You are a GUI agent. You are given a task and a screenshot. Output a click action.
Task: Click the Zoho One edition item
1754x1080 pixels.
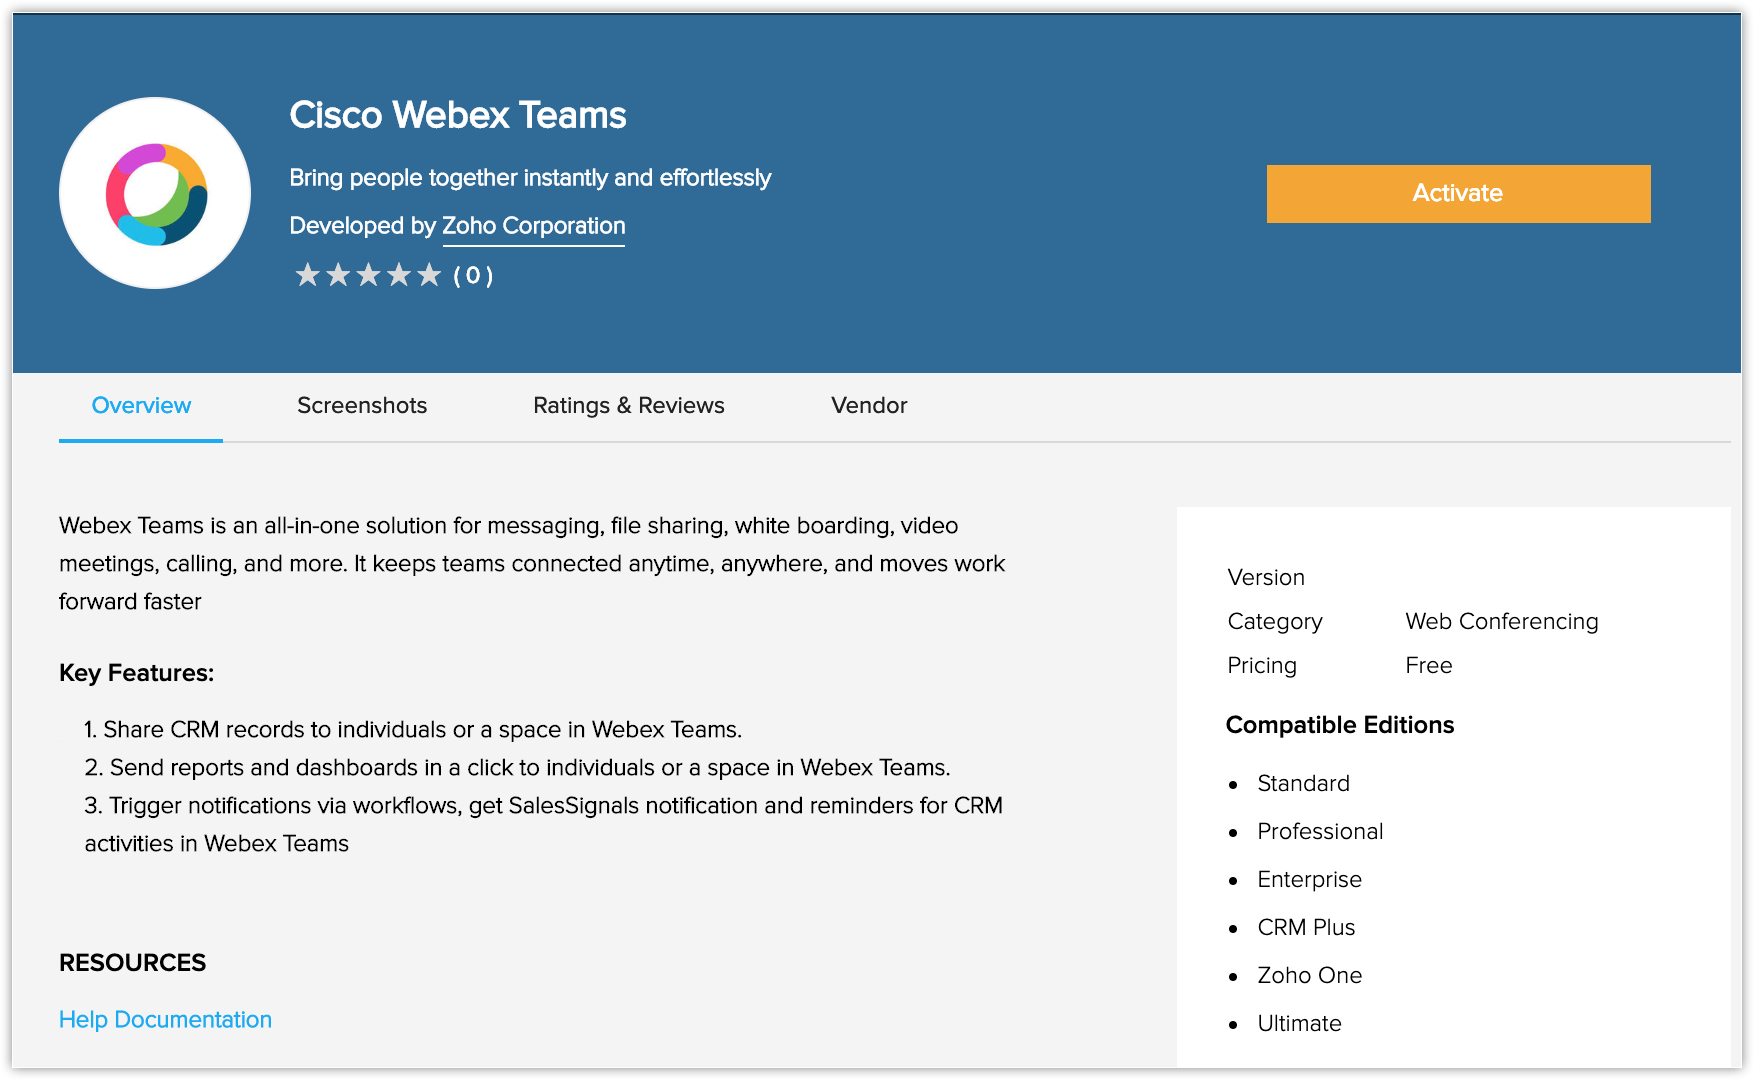pyautogui.click(x=1309, y=975)
